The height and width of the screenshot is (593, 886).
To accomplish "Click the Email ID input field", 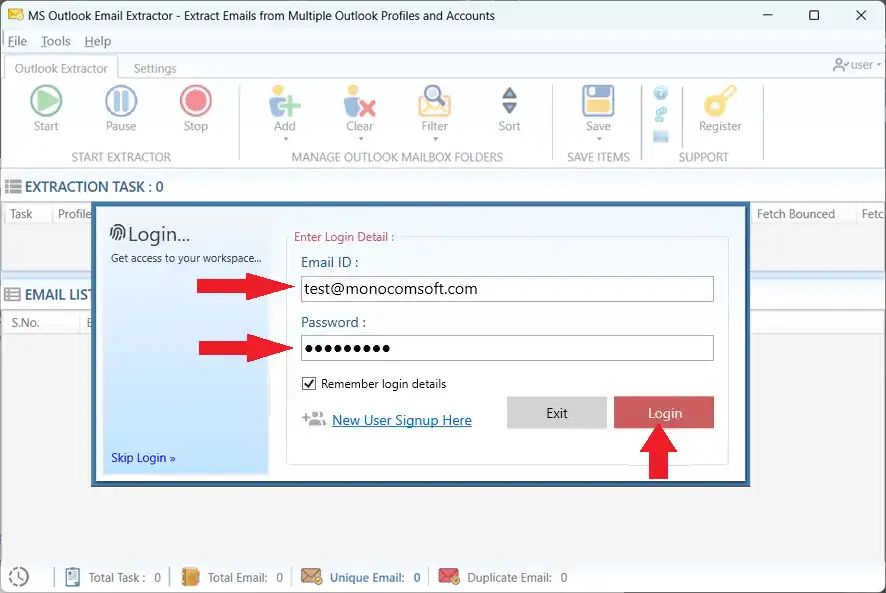I will click(507, 289).
